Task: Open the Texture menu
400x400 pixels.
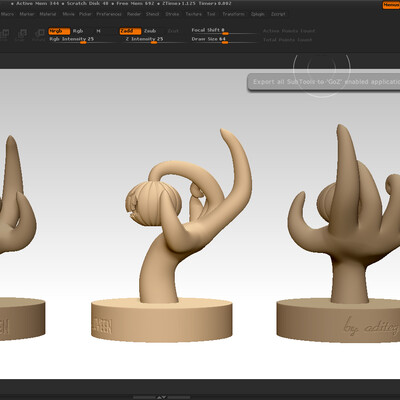Action: click(194, 14)
